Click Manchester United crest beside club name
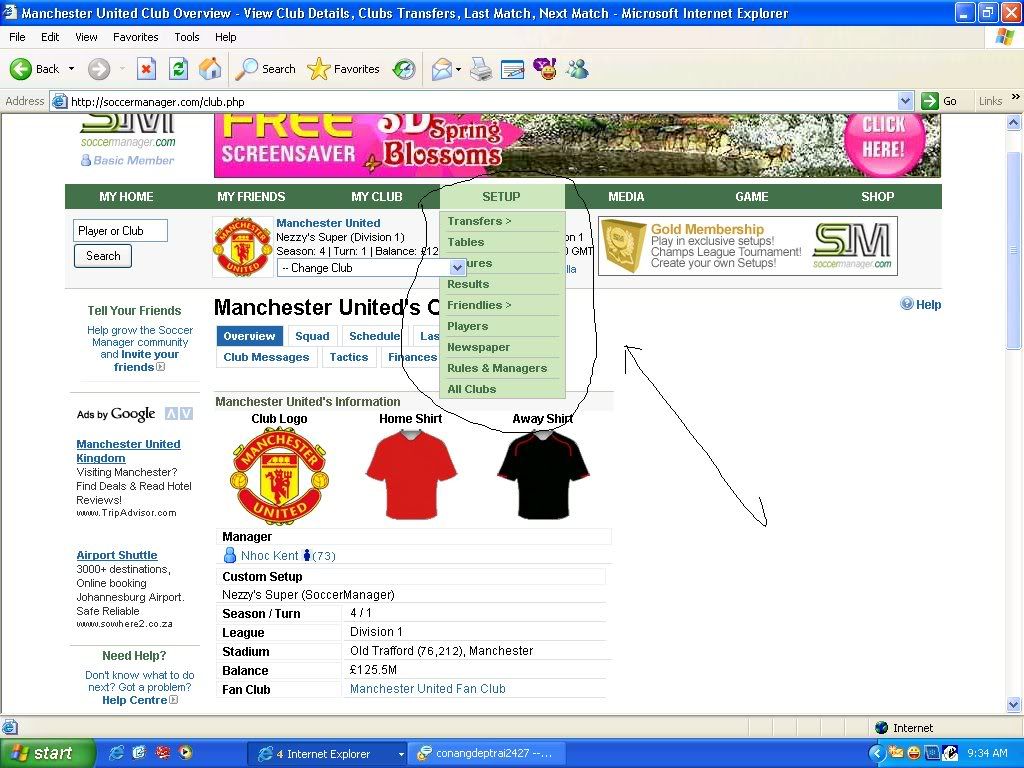This screenshot has width=1024, height=768. click(243, 247)
